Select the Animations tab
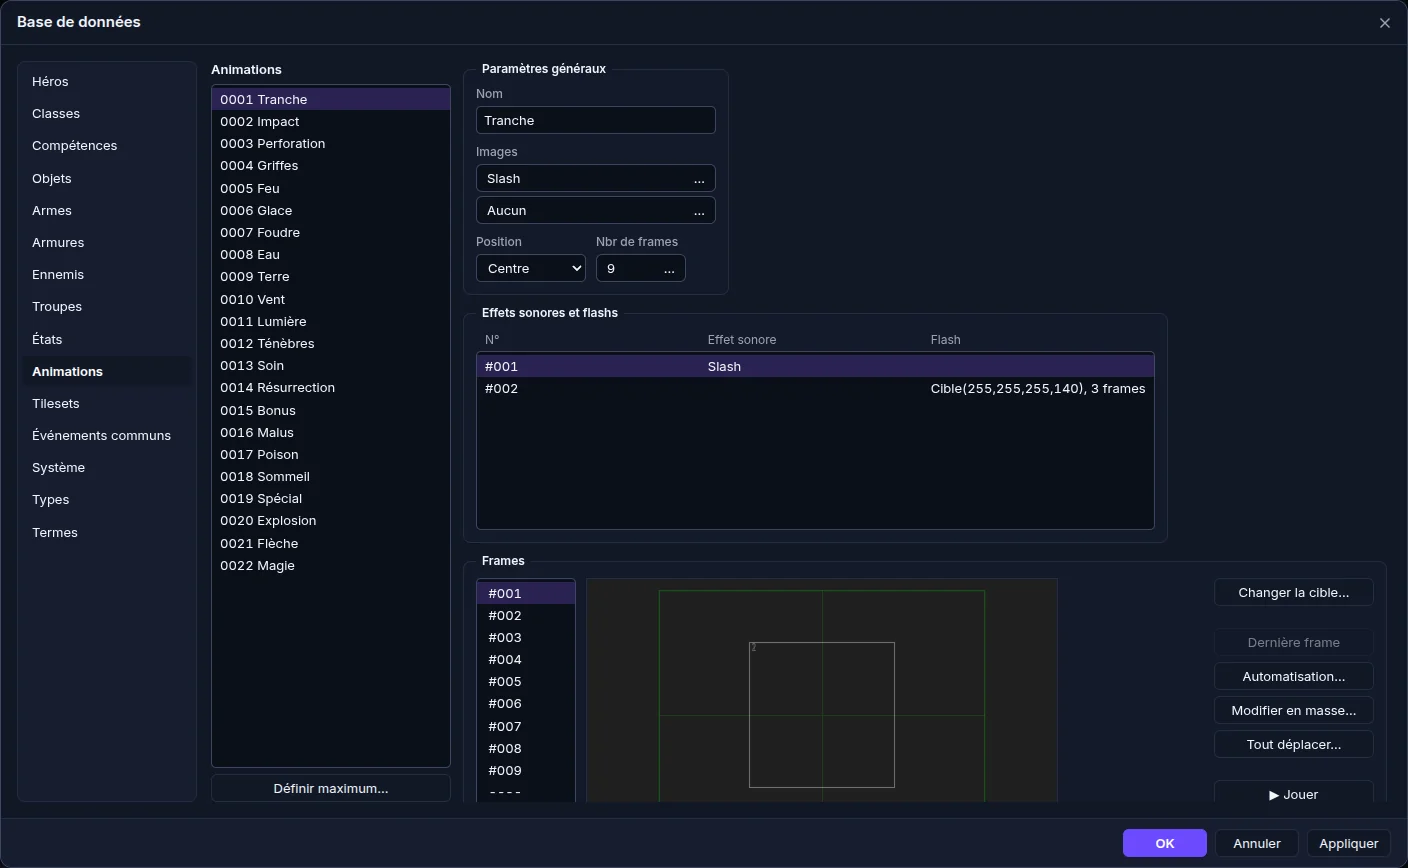This screenshot has height=868, width=1408. pyautogui.click(x=107, y=371)
